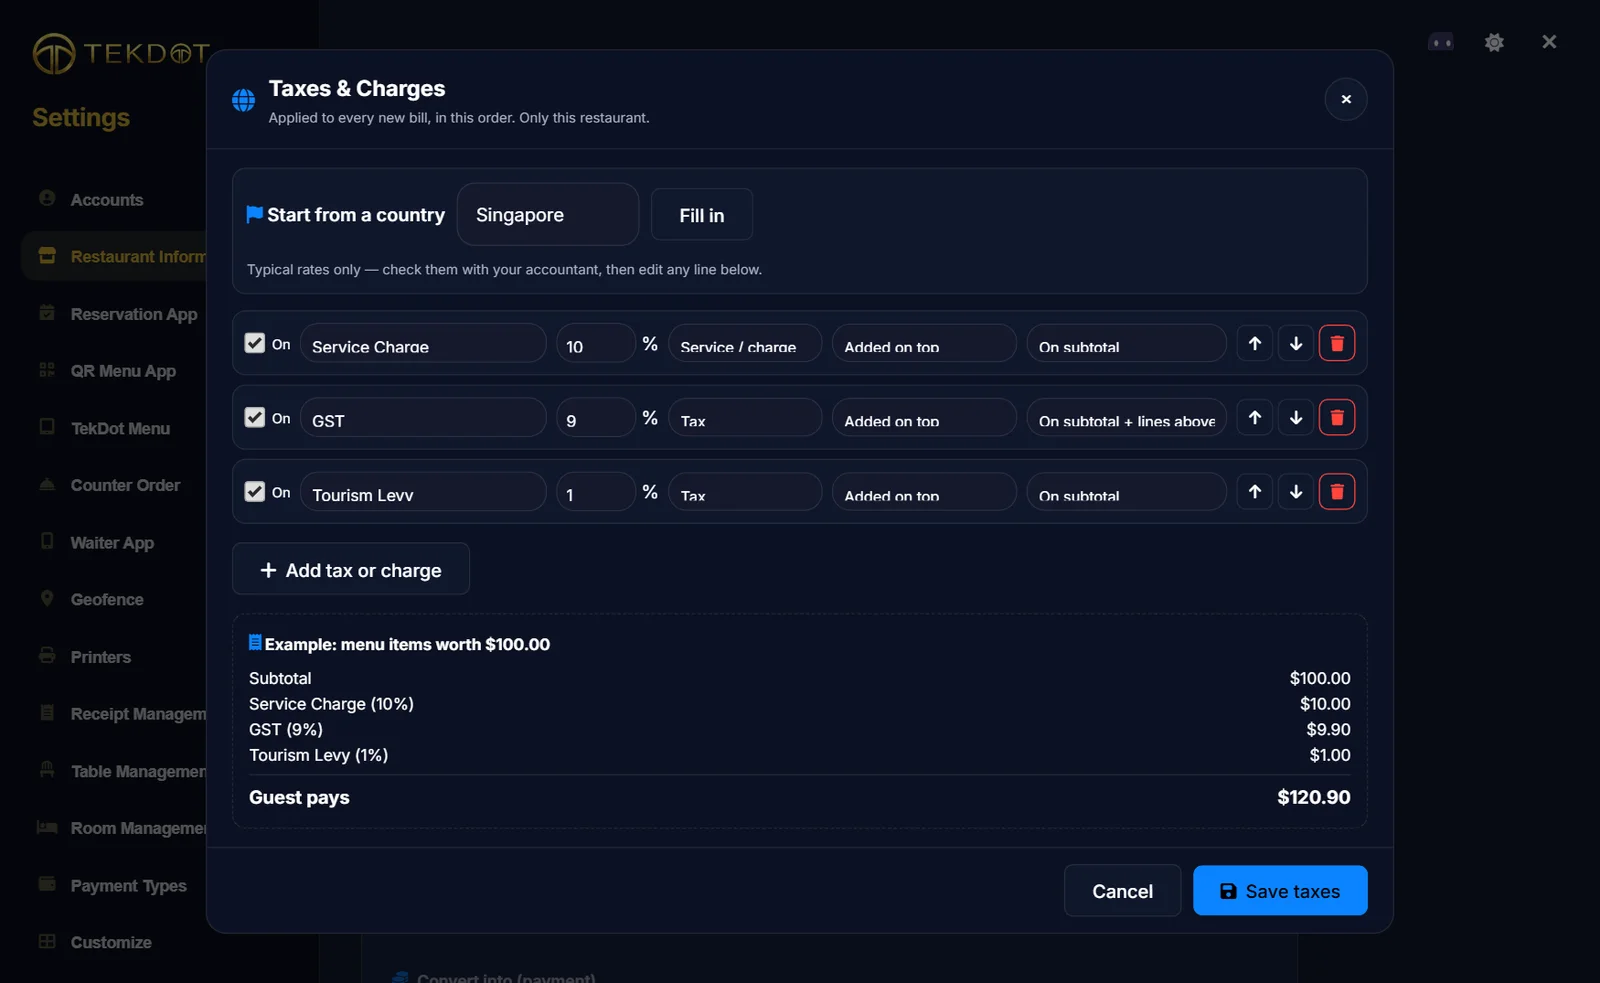Click the Service Charge rate field showing 10
Viewport: 1600px width, 983px height.
point(596,343)
